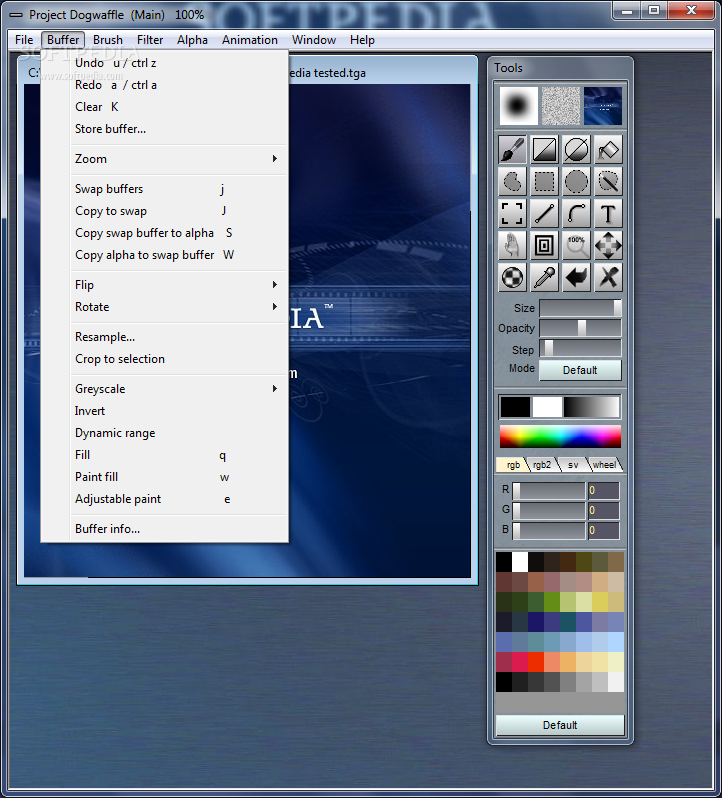Click the blue image buffer thumbnail
The width and height of the screenshot is (722, 798).
(x=603, y=106)
